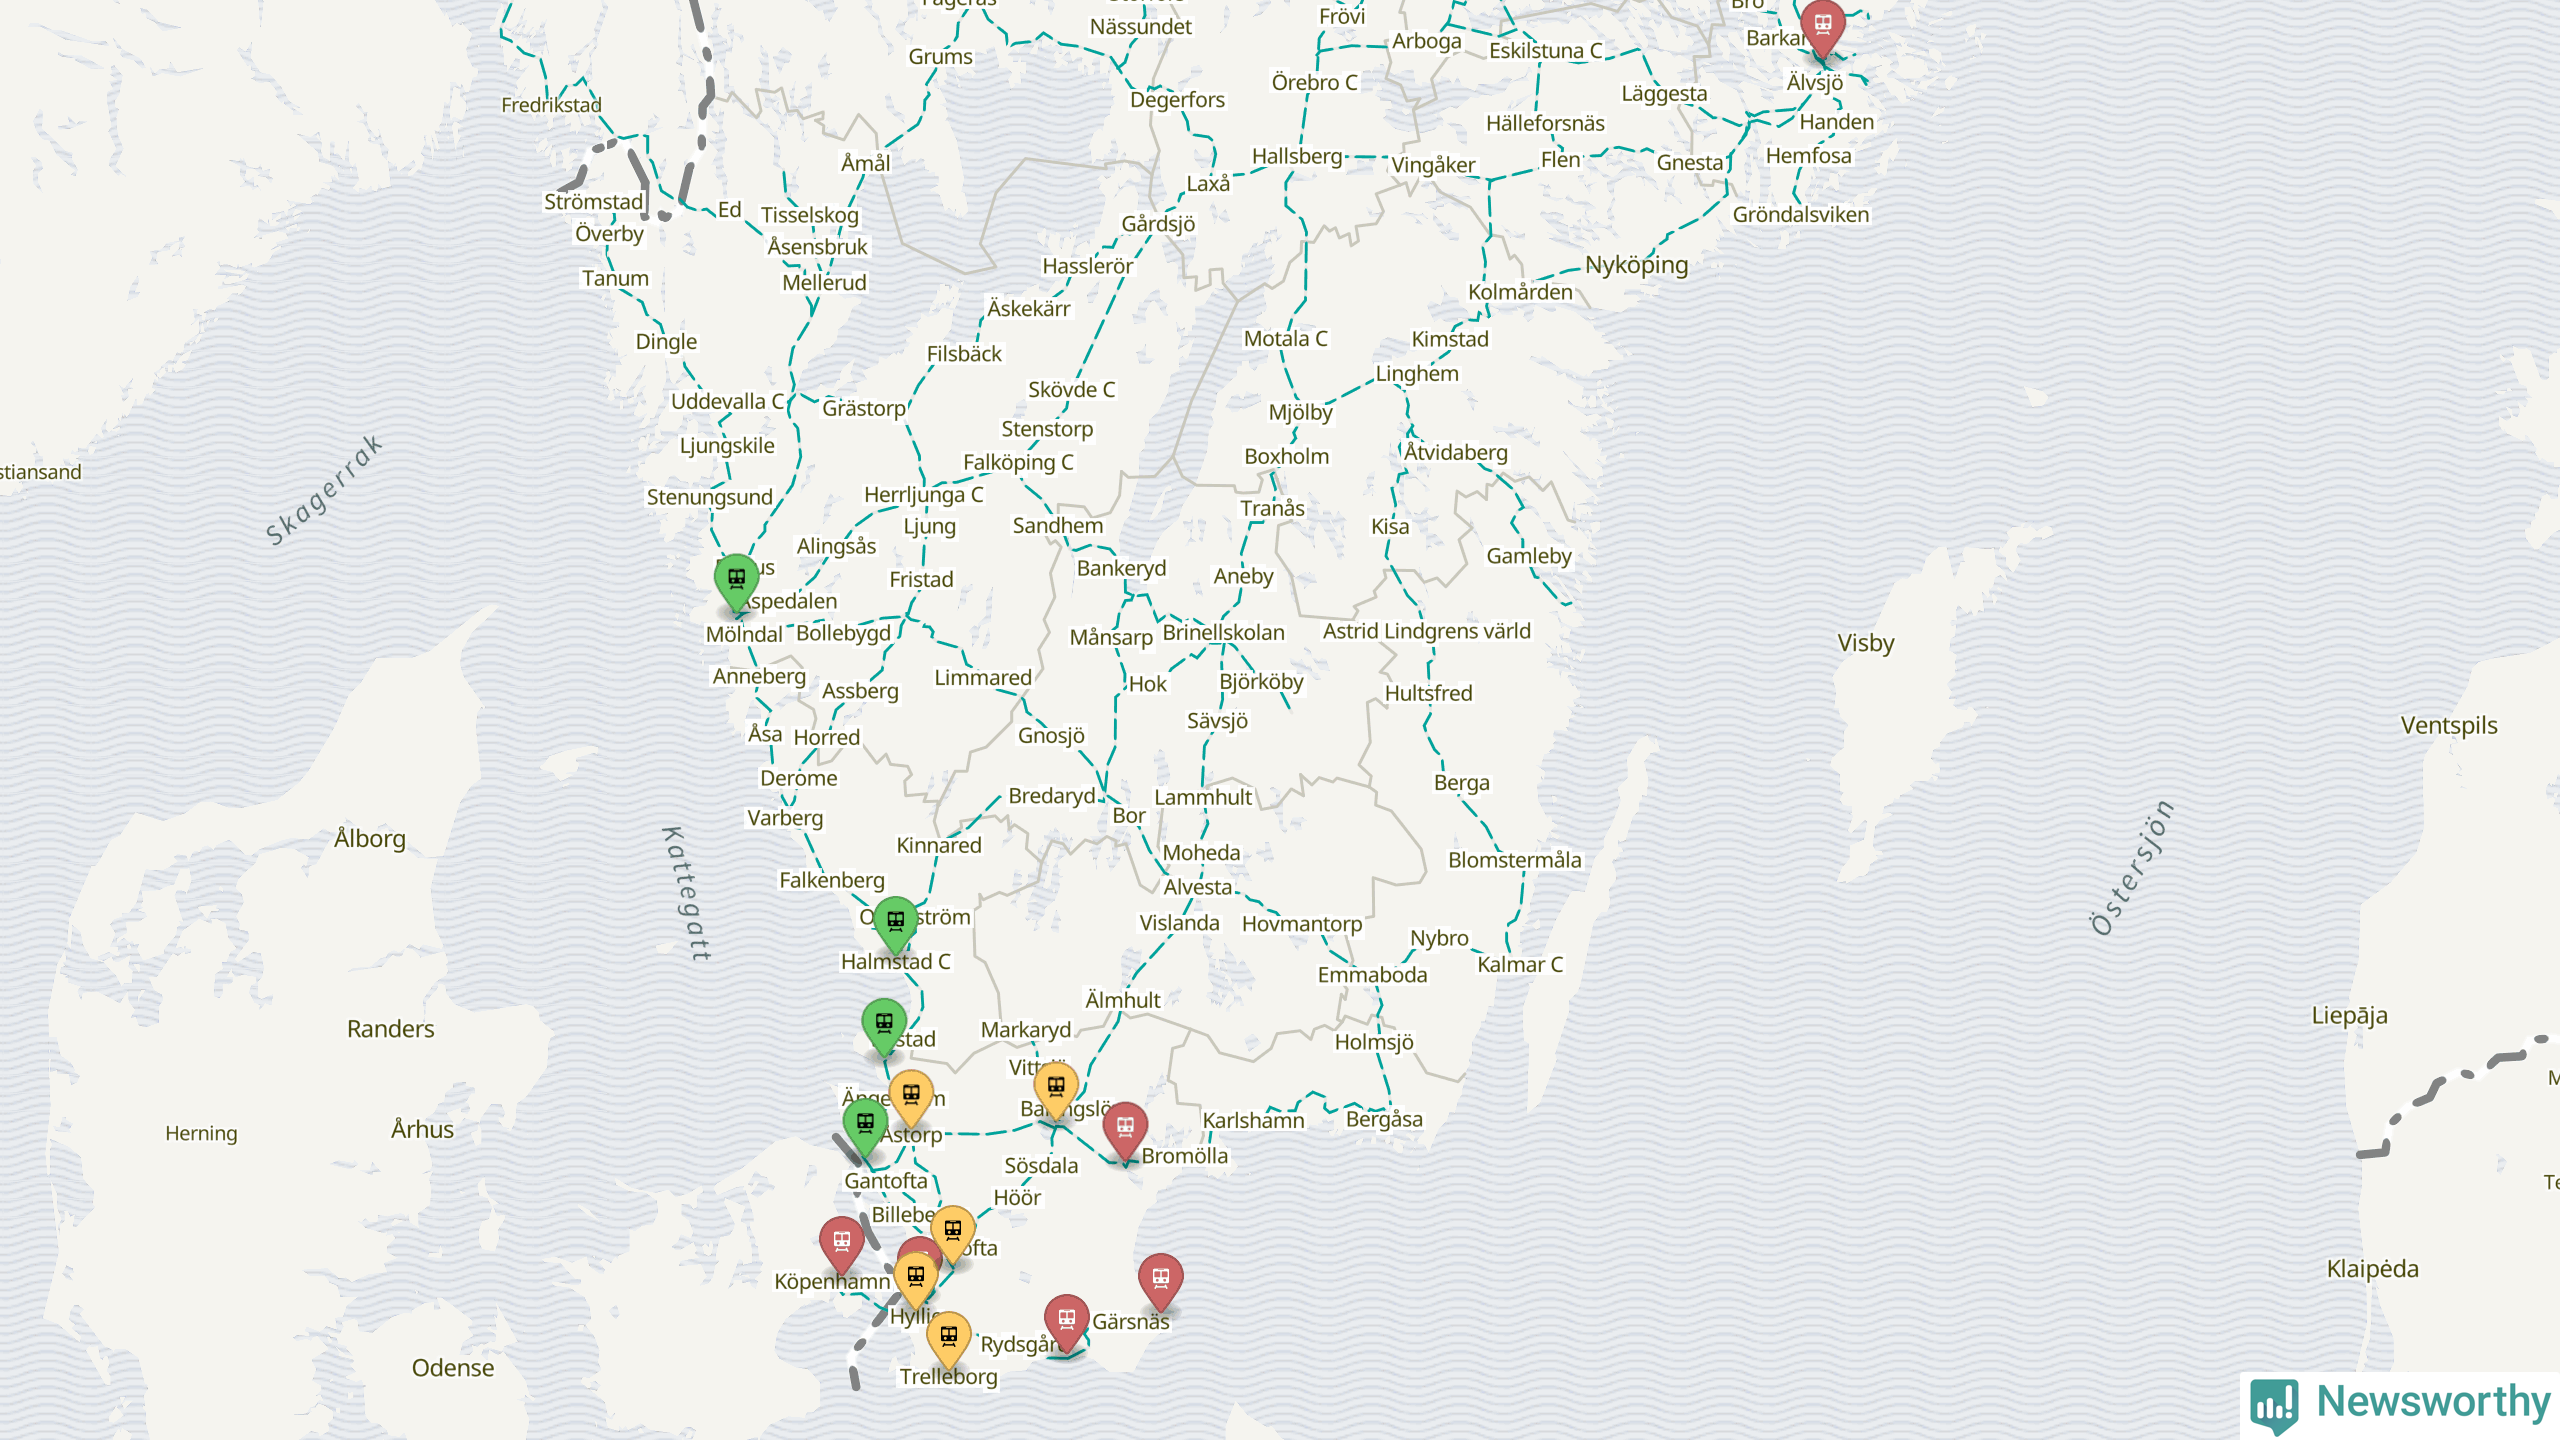
Task: Open the Newsworthy logo link
Action: tap(2400, 1402)
